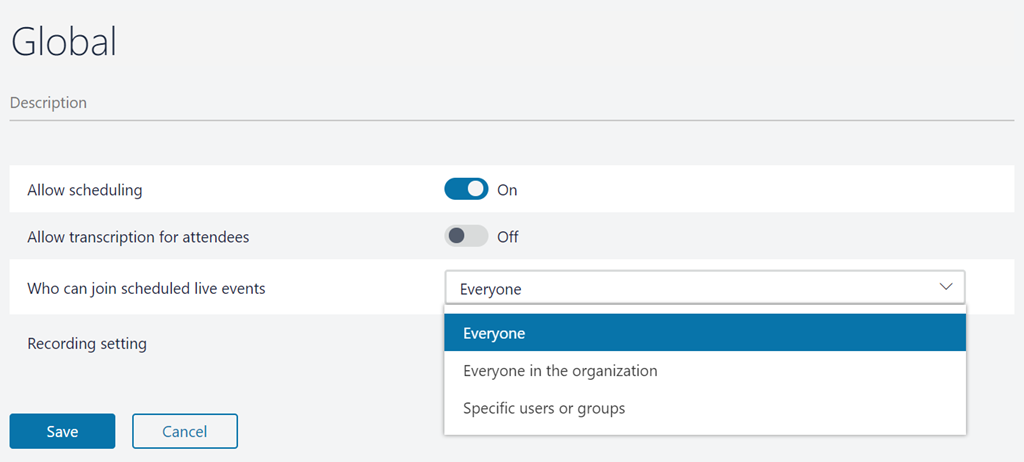Click the gray knob on transcription switch
1024x462 pixels.
coord(457,237)
